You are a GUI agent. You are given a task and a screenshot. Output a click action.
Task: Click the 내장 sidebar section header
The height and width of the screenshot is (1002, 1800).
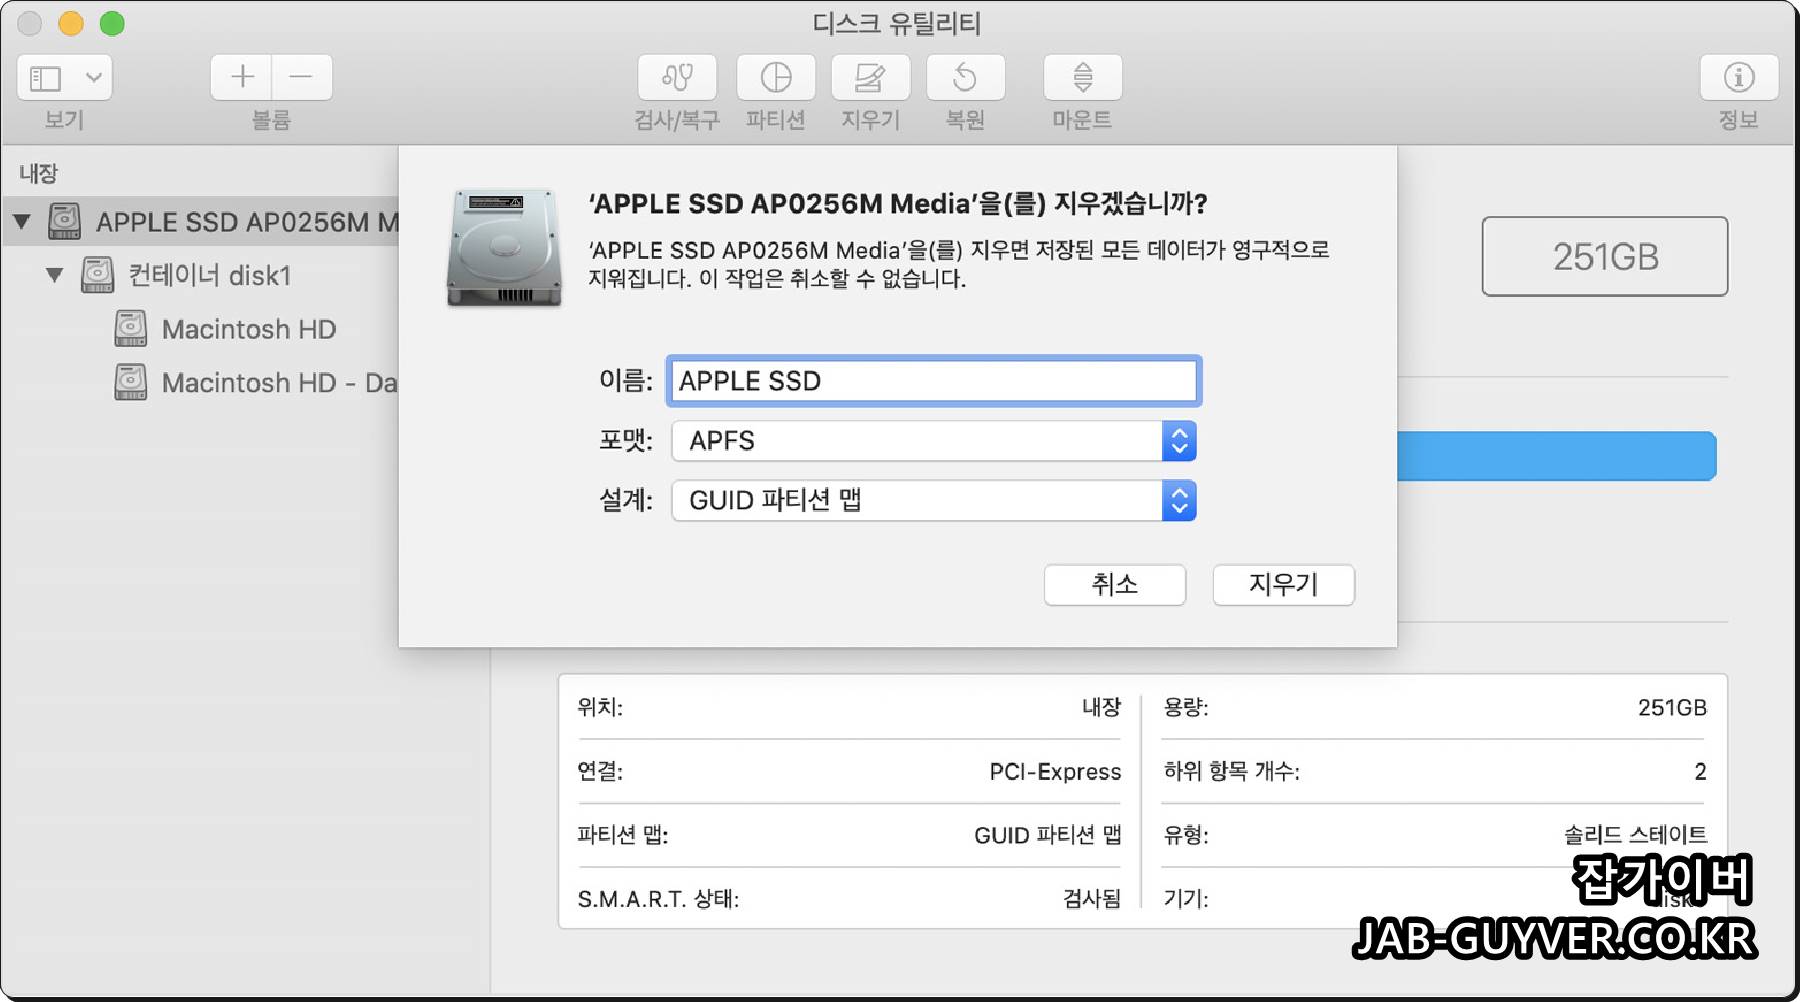pos(39,173)
